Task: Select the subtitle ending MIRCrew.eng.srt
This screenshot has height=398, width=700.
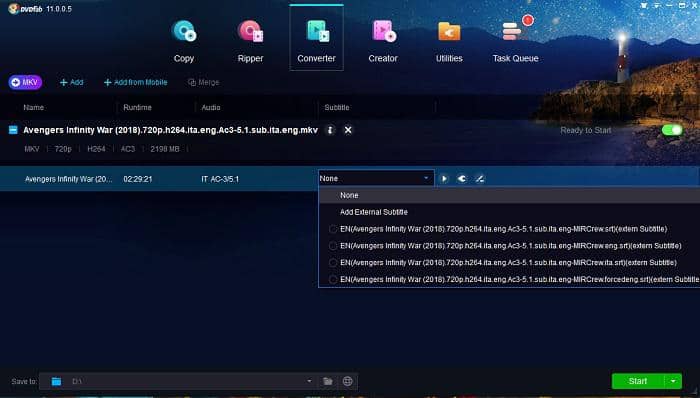Action: (509, 246)
